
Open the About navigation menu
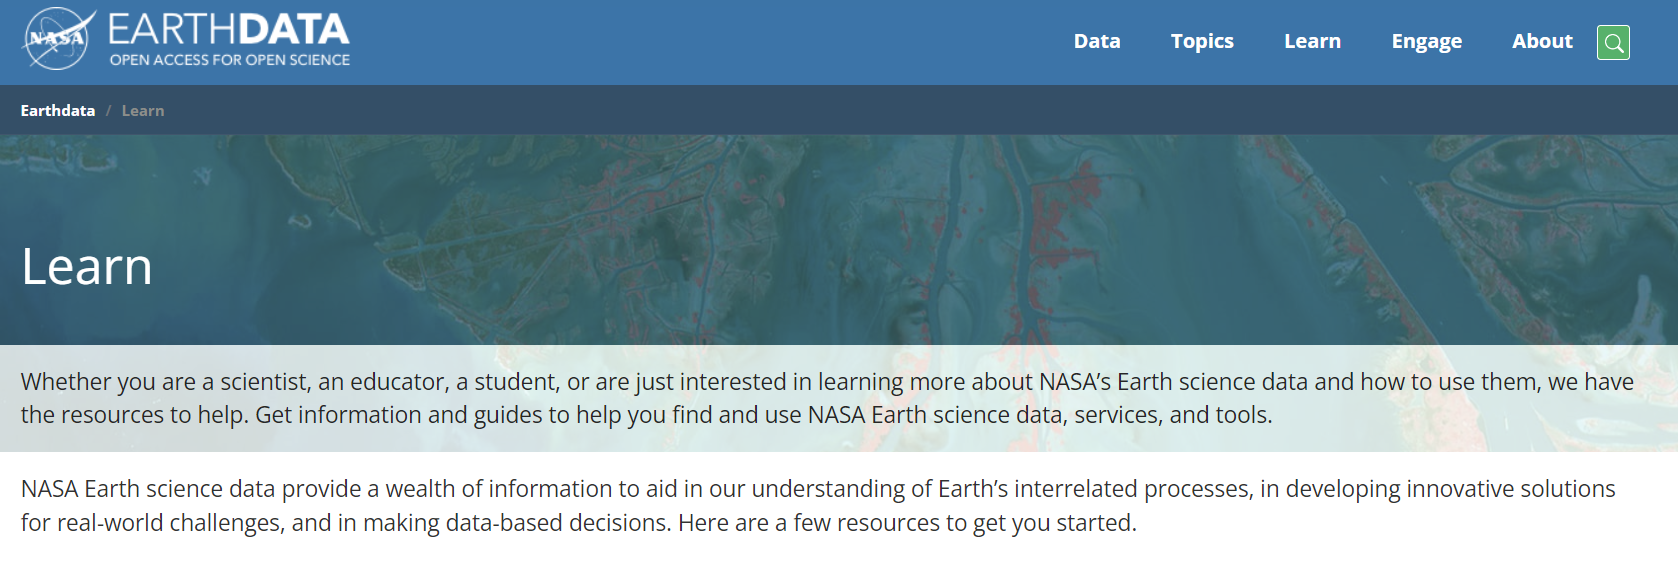pos(1542,42)
